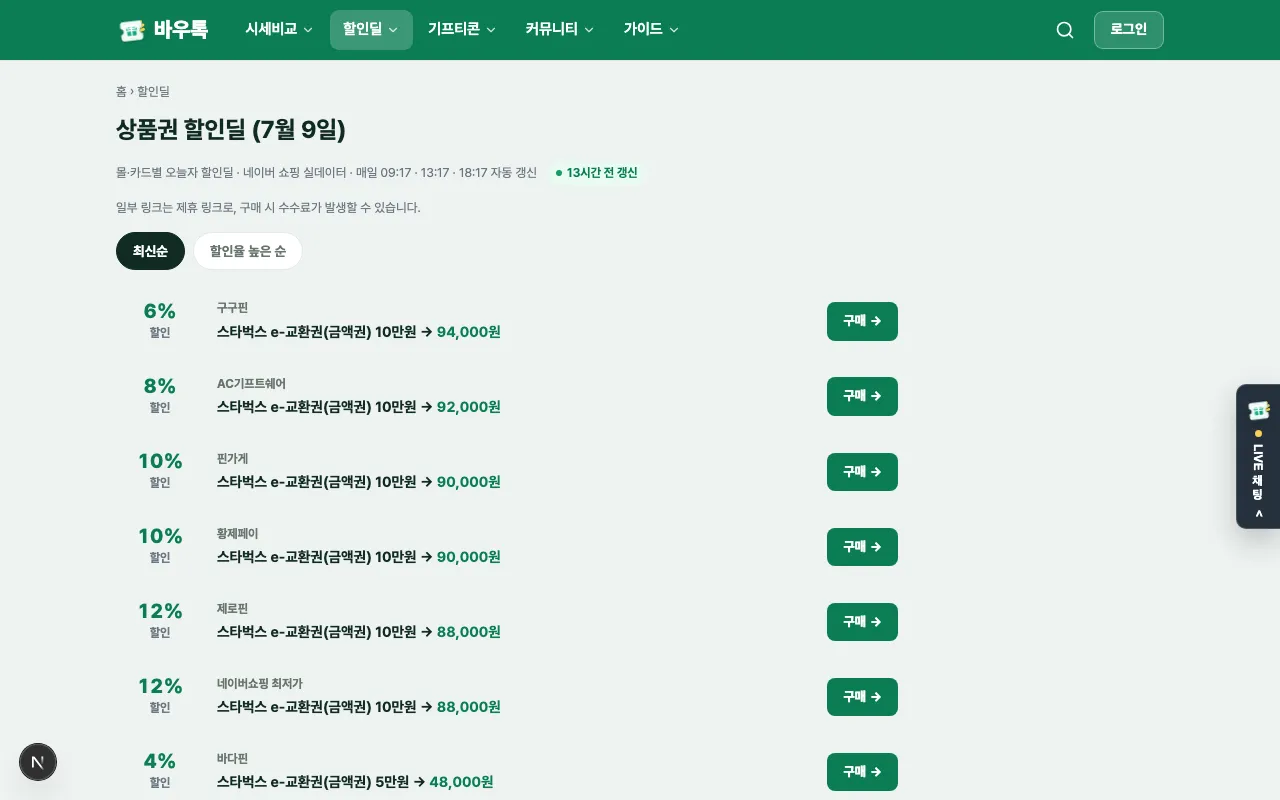Open the search magnifier icon
This screenshot has width=1280, height=800.
point(1065,30)
